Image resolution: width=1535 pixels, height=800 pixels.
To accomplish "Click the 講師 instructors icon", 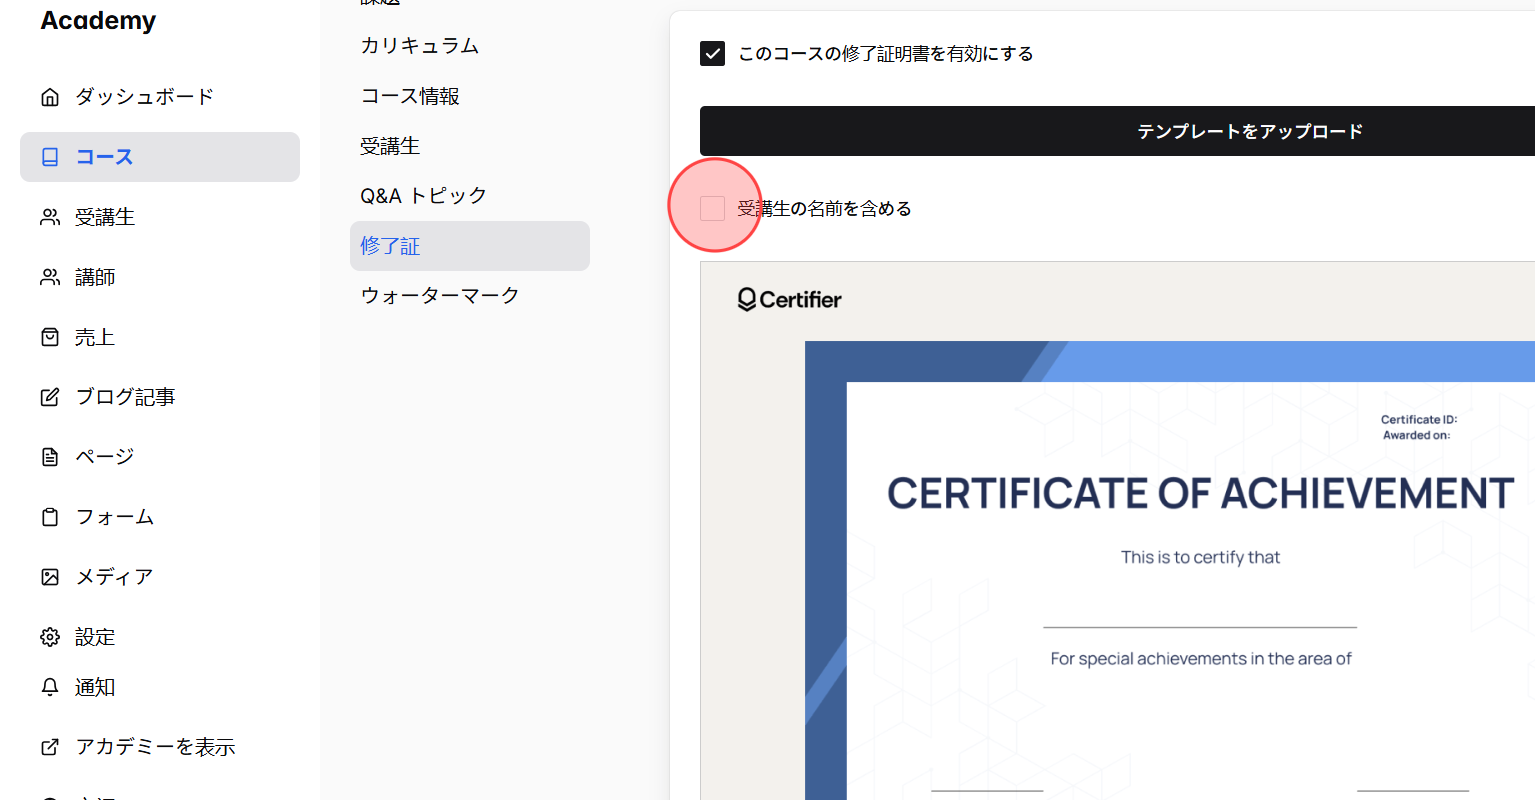I will tap(49, 276).
